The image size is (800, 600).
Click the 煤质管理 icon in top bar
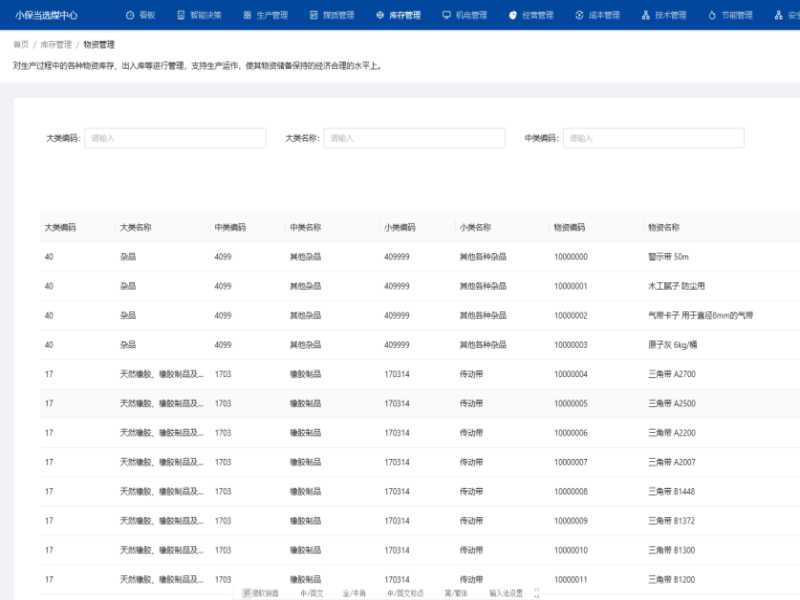point(313,15)
